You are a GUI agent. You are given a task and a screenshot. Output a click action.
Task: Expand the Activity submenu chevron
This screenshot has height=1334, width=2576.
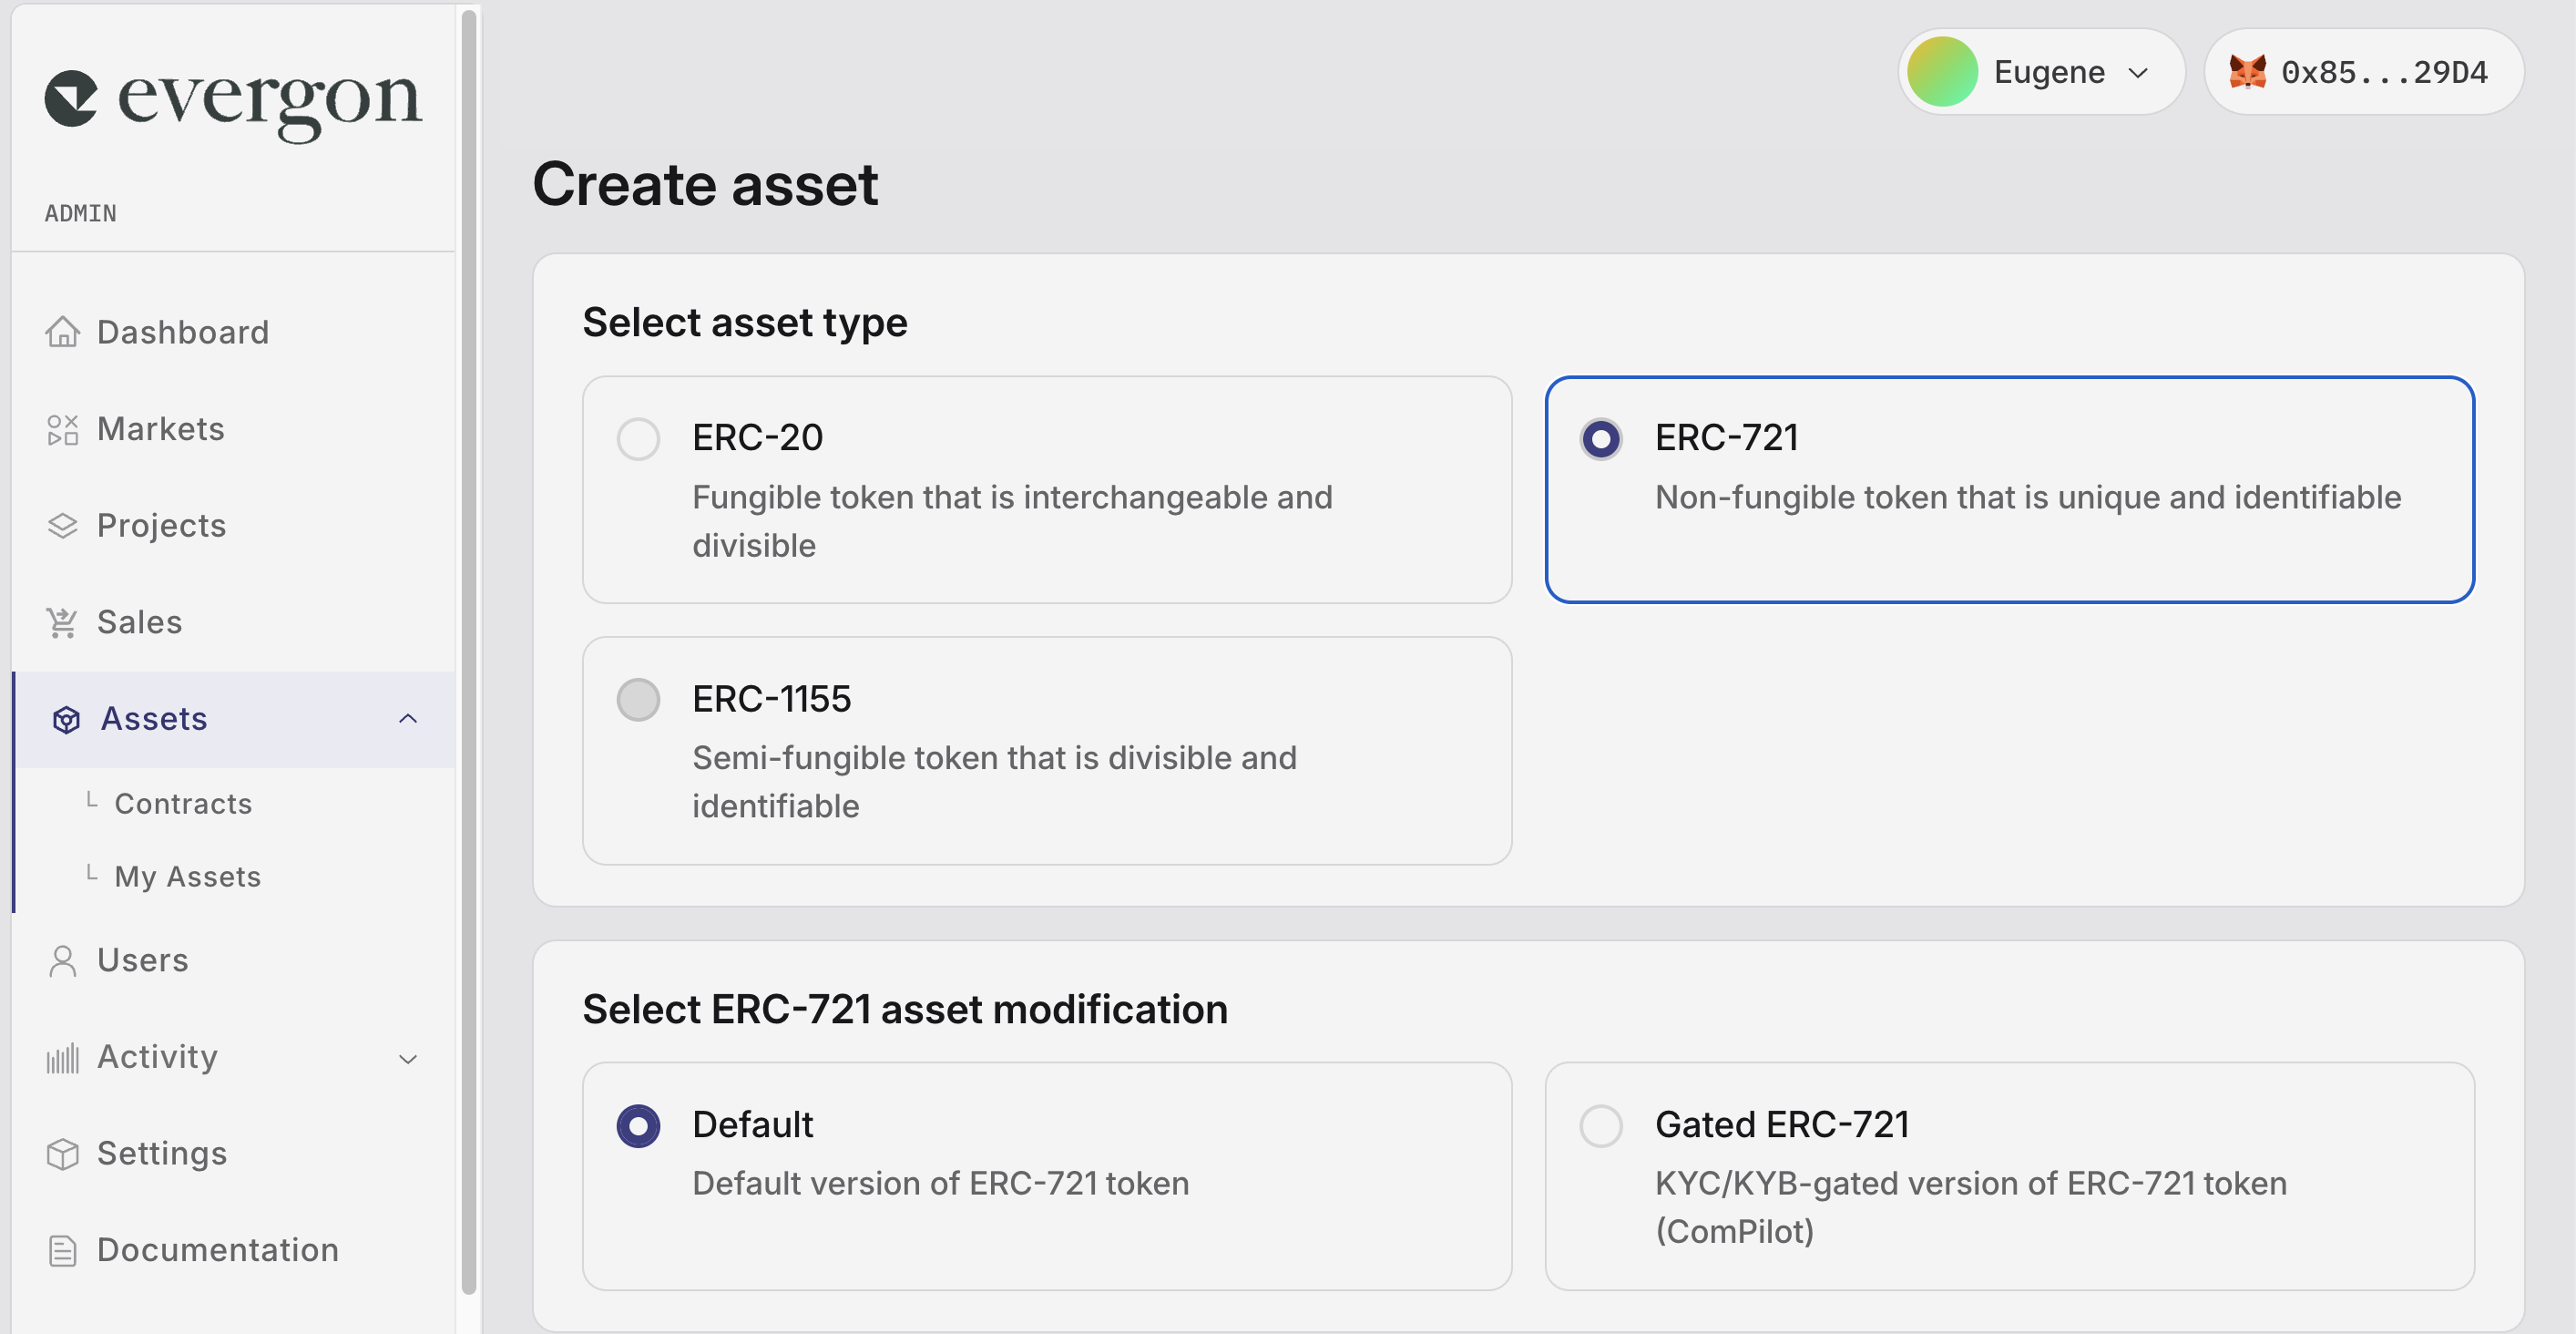tap(408, 1058)
